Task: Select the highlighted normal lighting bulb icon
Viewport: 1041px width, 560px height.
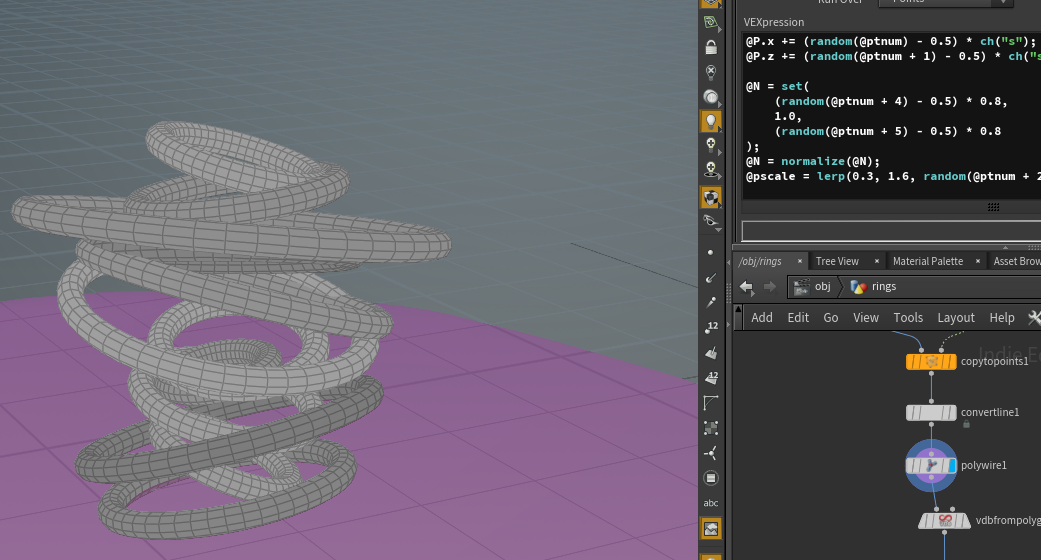Action: click(x=710, y=122)
